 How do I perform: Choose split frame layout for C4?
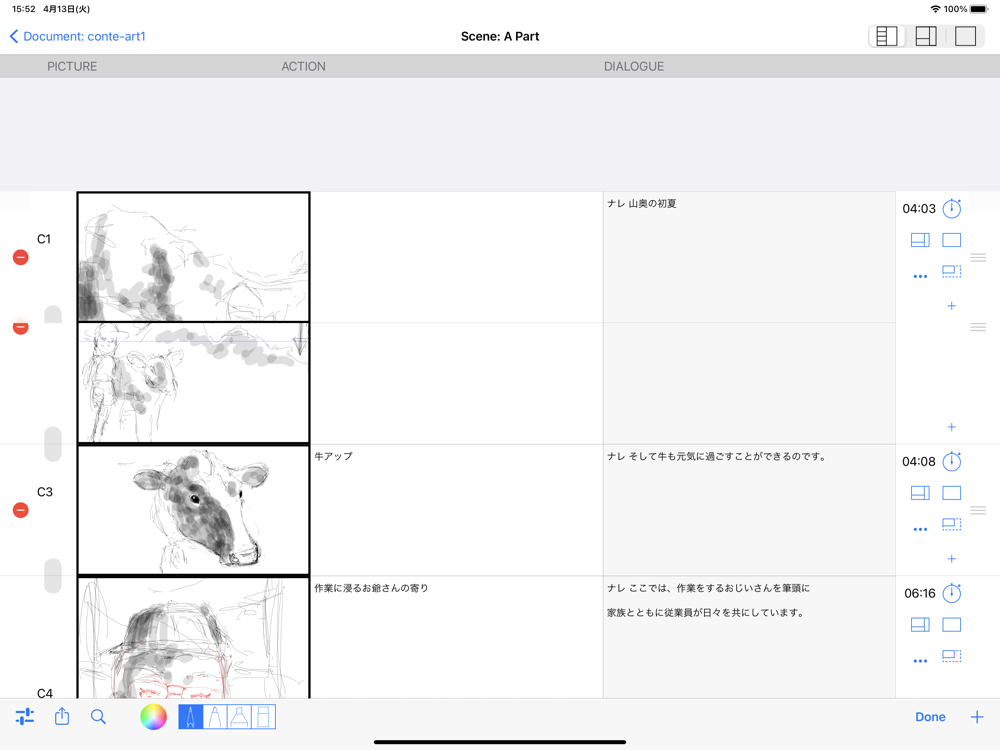coord(920,625)
